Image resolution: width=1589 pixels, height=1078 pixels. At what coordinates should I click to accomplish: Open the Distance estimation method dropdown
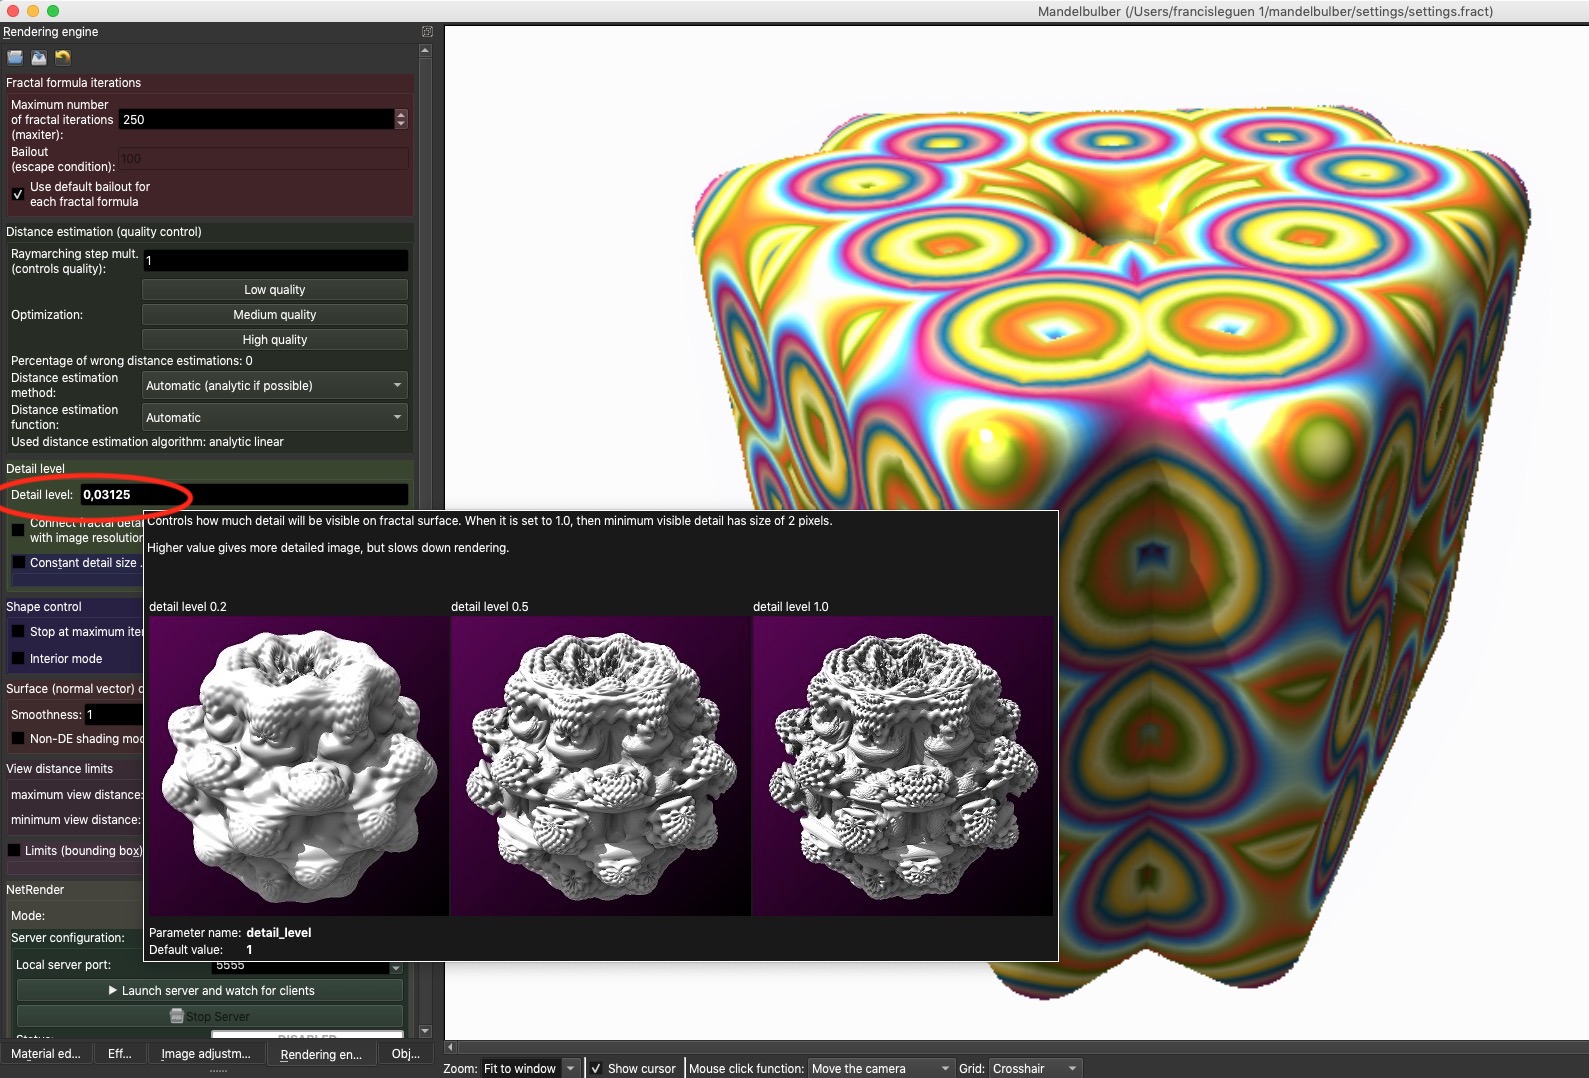pos(274,385)
